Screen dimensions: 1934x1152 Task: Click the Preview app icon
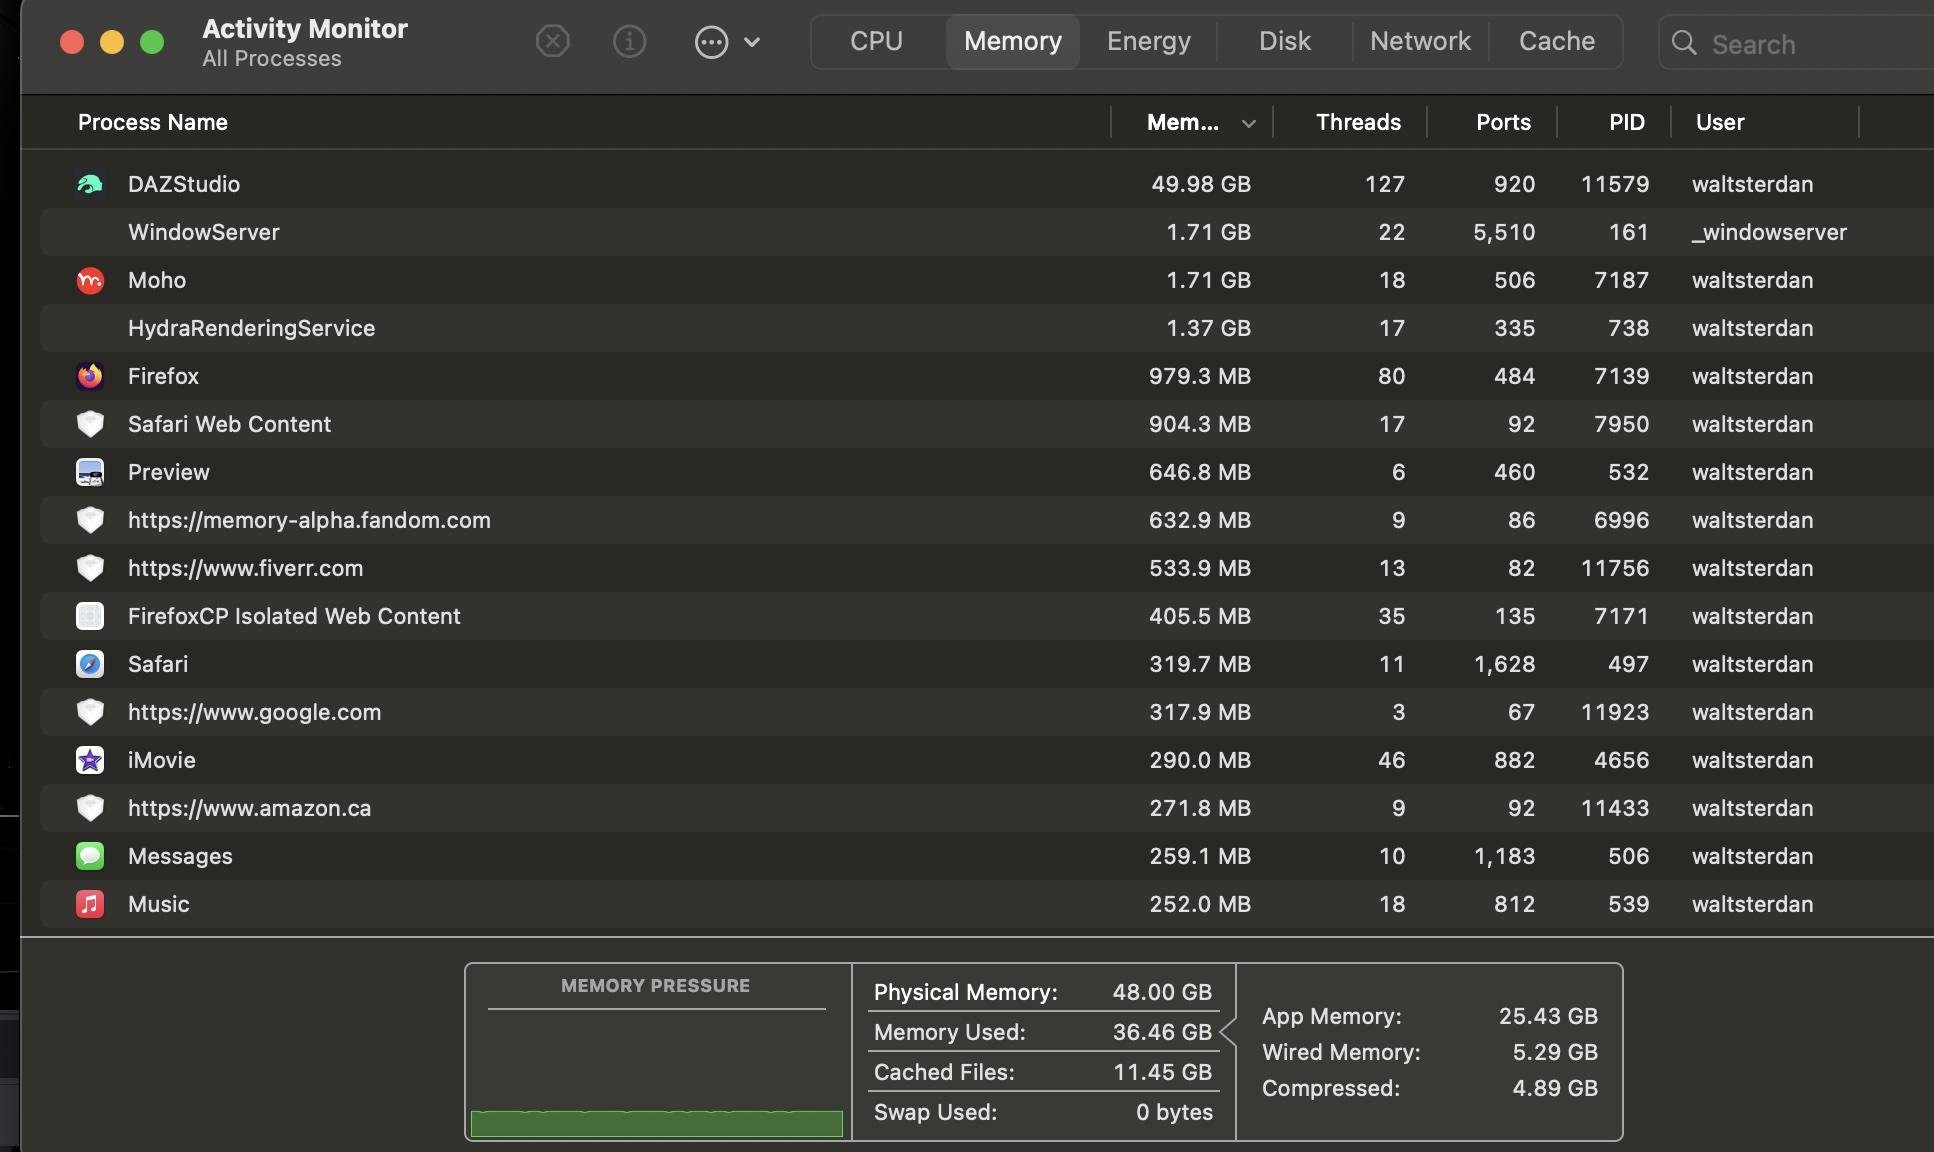(x=90, y=472)
